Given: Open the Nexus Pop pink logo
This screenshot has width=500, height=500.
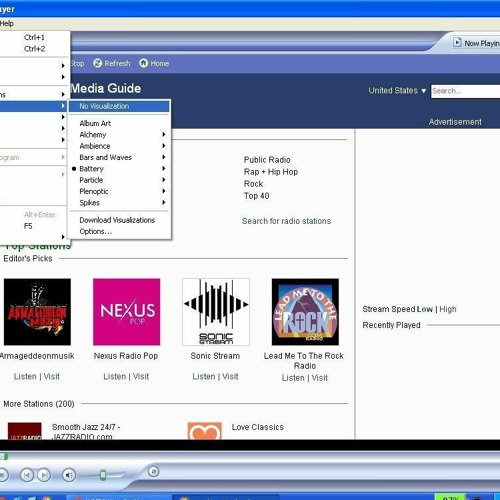Looking at the screenshot, I should point(127,312).
